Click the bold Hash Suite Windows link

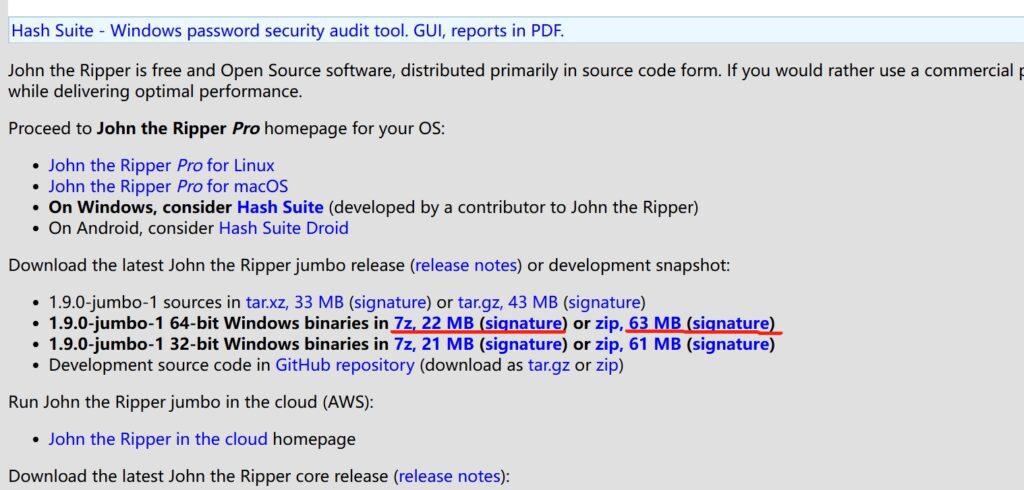point(280,207)
